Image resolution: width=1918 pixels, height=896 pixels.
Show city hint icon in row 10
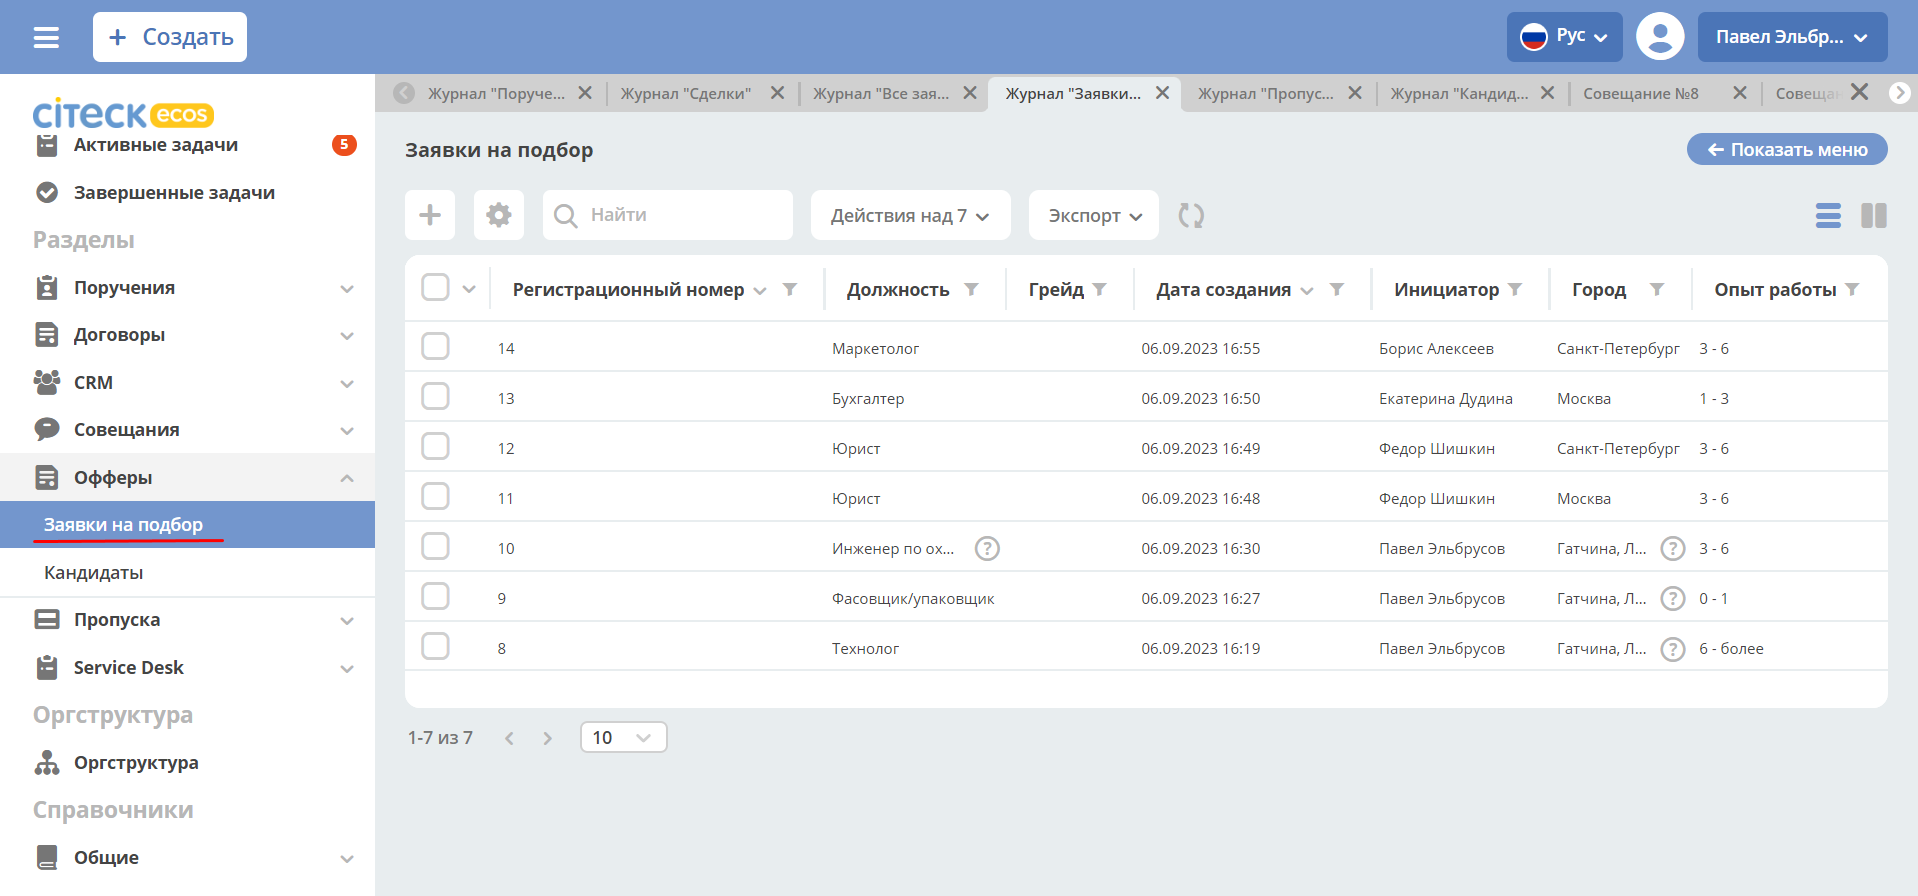coord(1673,548)
